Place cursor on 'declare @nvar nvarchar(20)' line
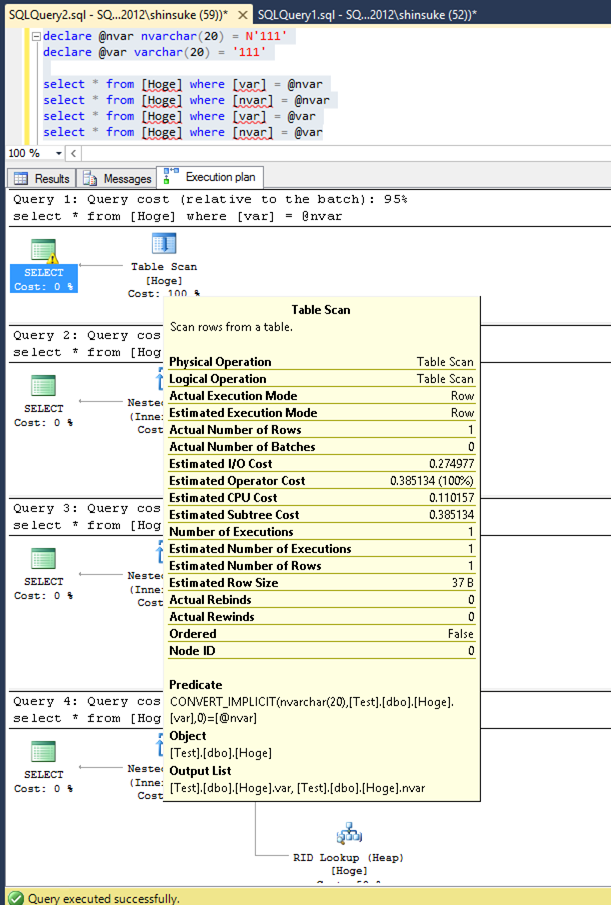Screen dimensions: 611x905 coord(165,36)
